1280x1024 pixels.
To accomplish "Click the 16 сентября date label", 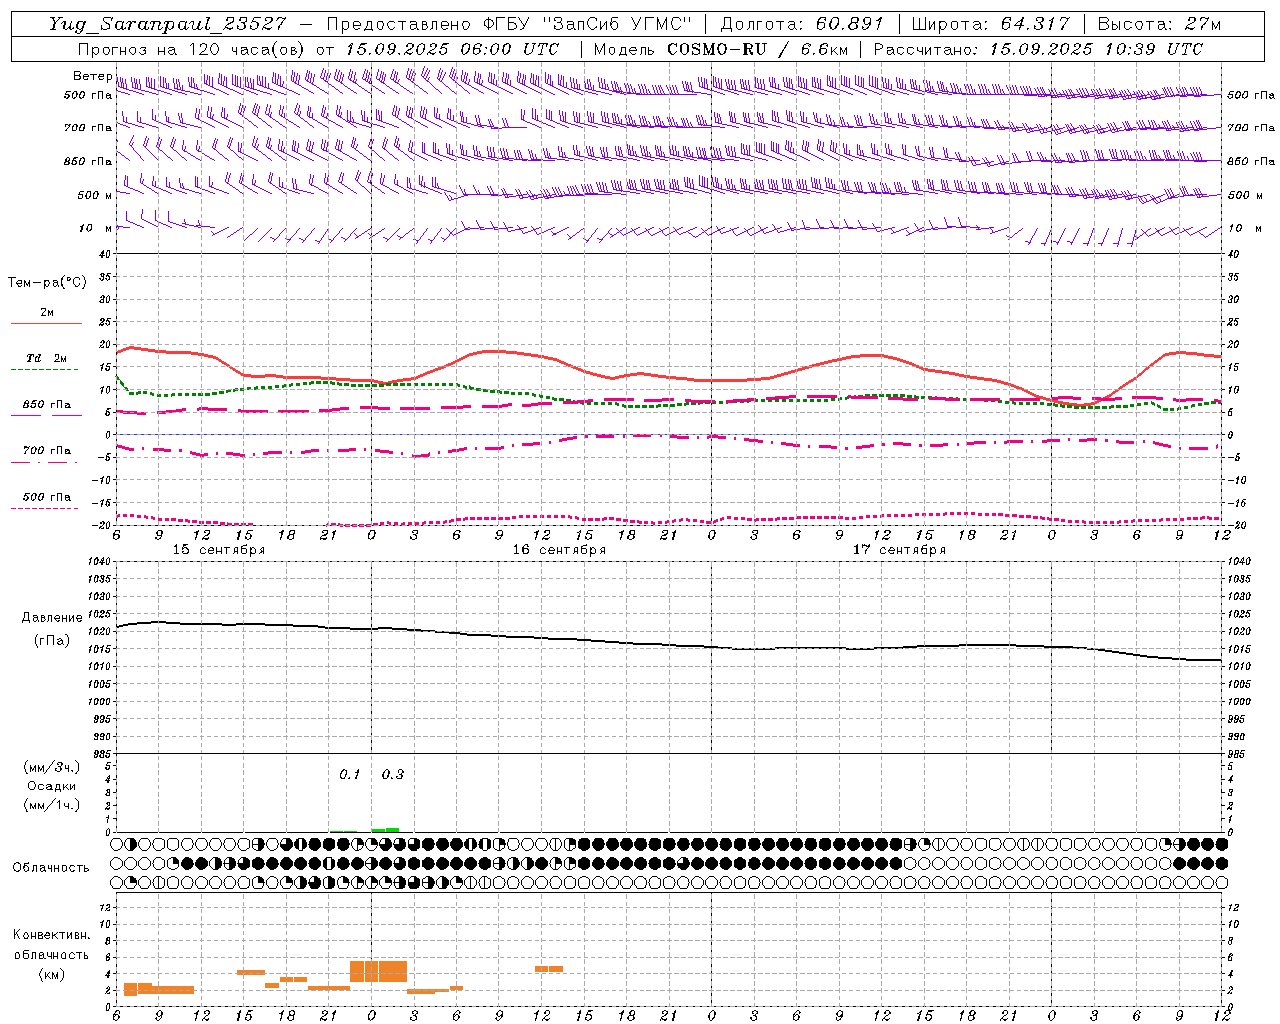I will pos(559,550).
